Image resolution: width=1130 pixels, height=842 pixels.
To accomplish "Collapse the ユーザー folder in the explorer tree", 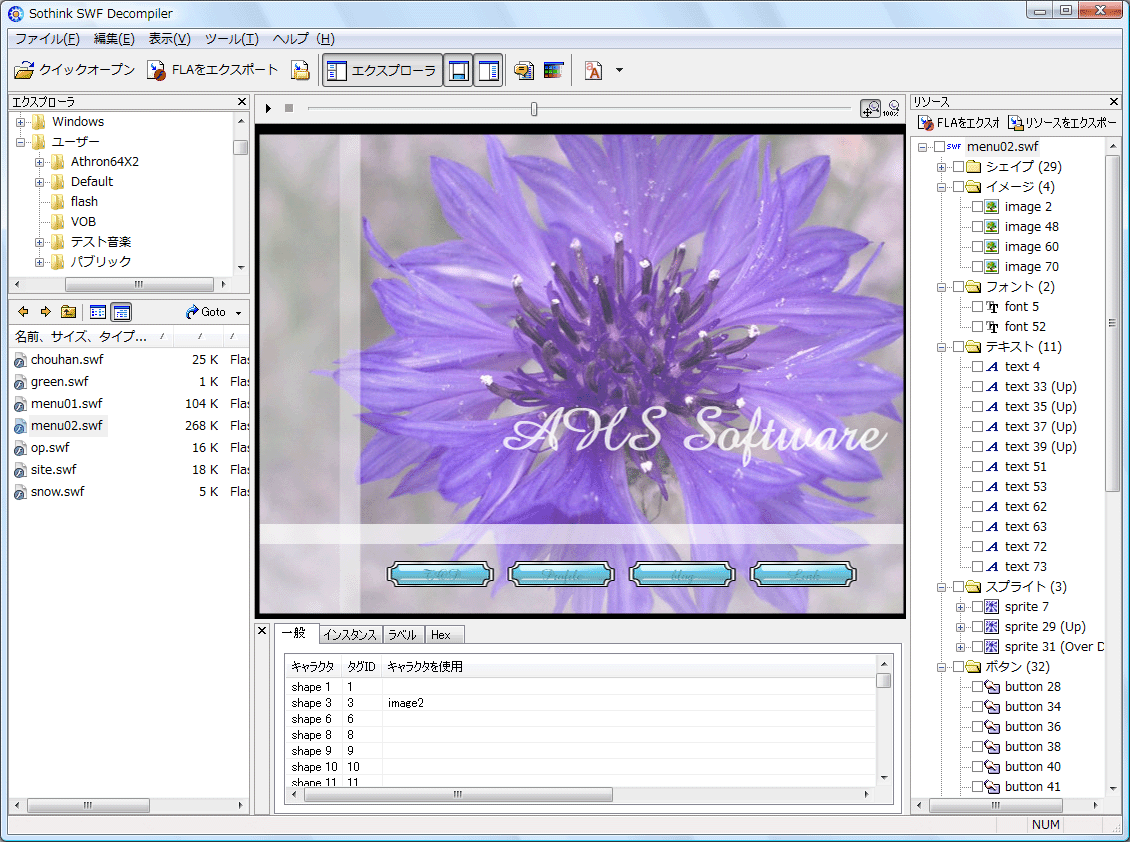I will pos(21,142).
